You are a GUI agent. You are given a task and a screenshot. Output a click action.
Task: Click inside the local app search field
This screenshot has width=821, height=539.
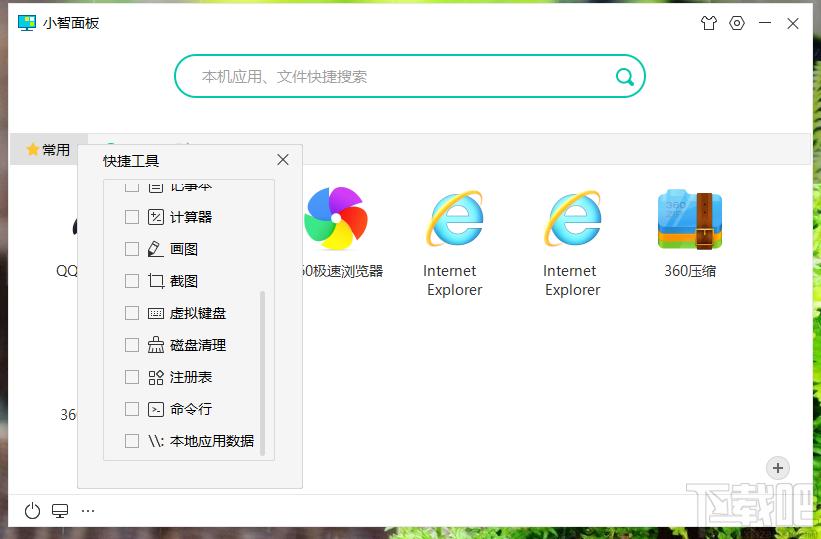[x=409, y=76]
